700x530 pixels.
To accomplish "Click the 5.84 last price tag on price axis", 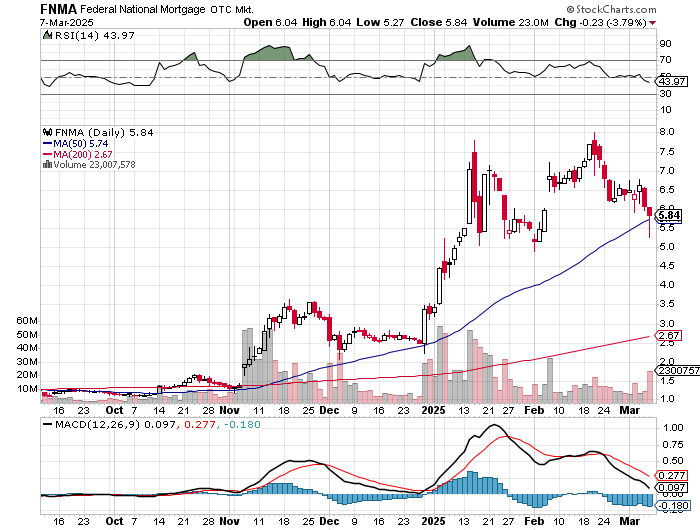I will point(669,216).
